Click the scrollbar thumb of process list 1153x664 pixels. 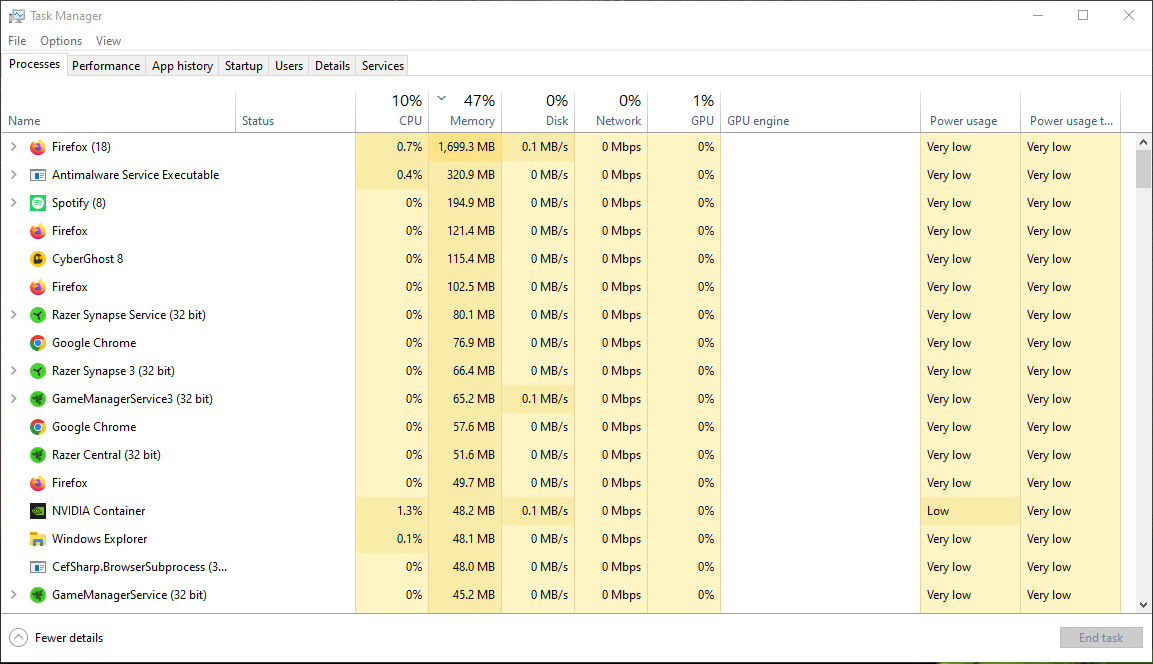coord(1143,170)
